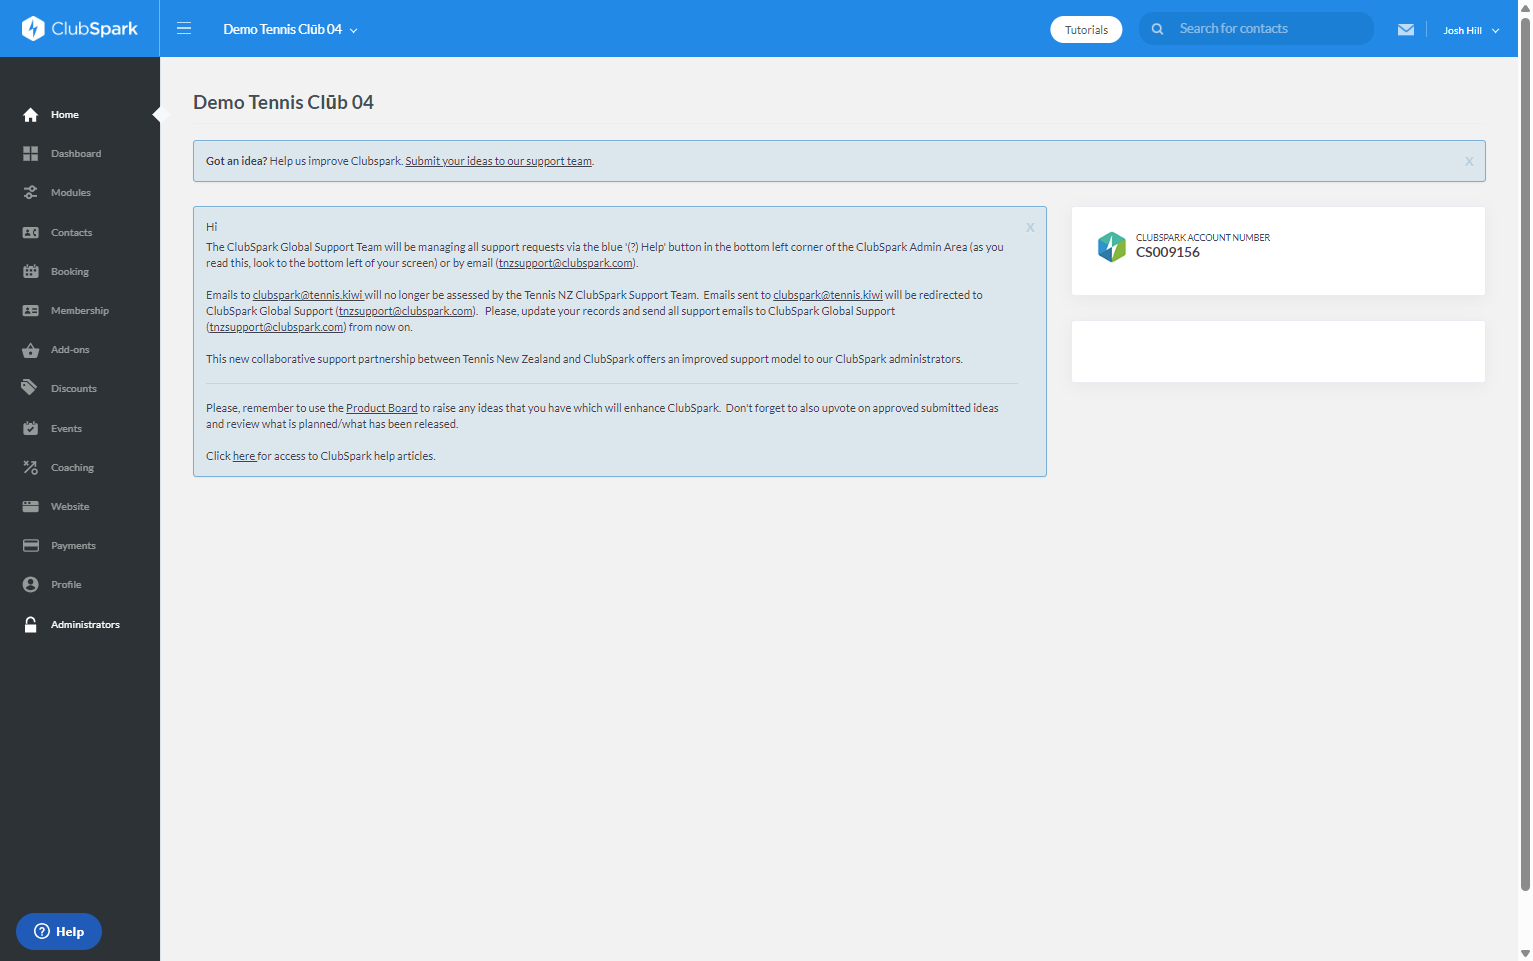The width and height of the screenshot is (1533, 961).
Task: Open the Administrators padlock icon
Action: click(31, 625)
